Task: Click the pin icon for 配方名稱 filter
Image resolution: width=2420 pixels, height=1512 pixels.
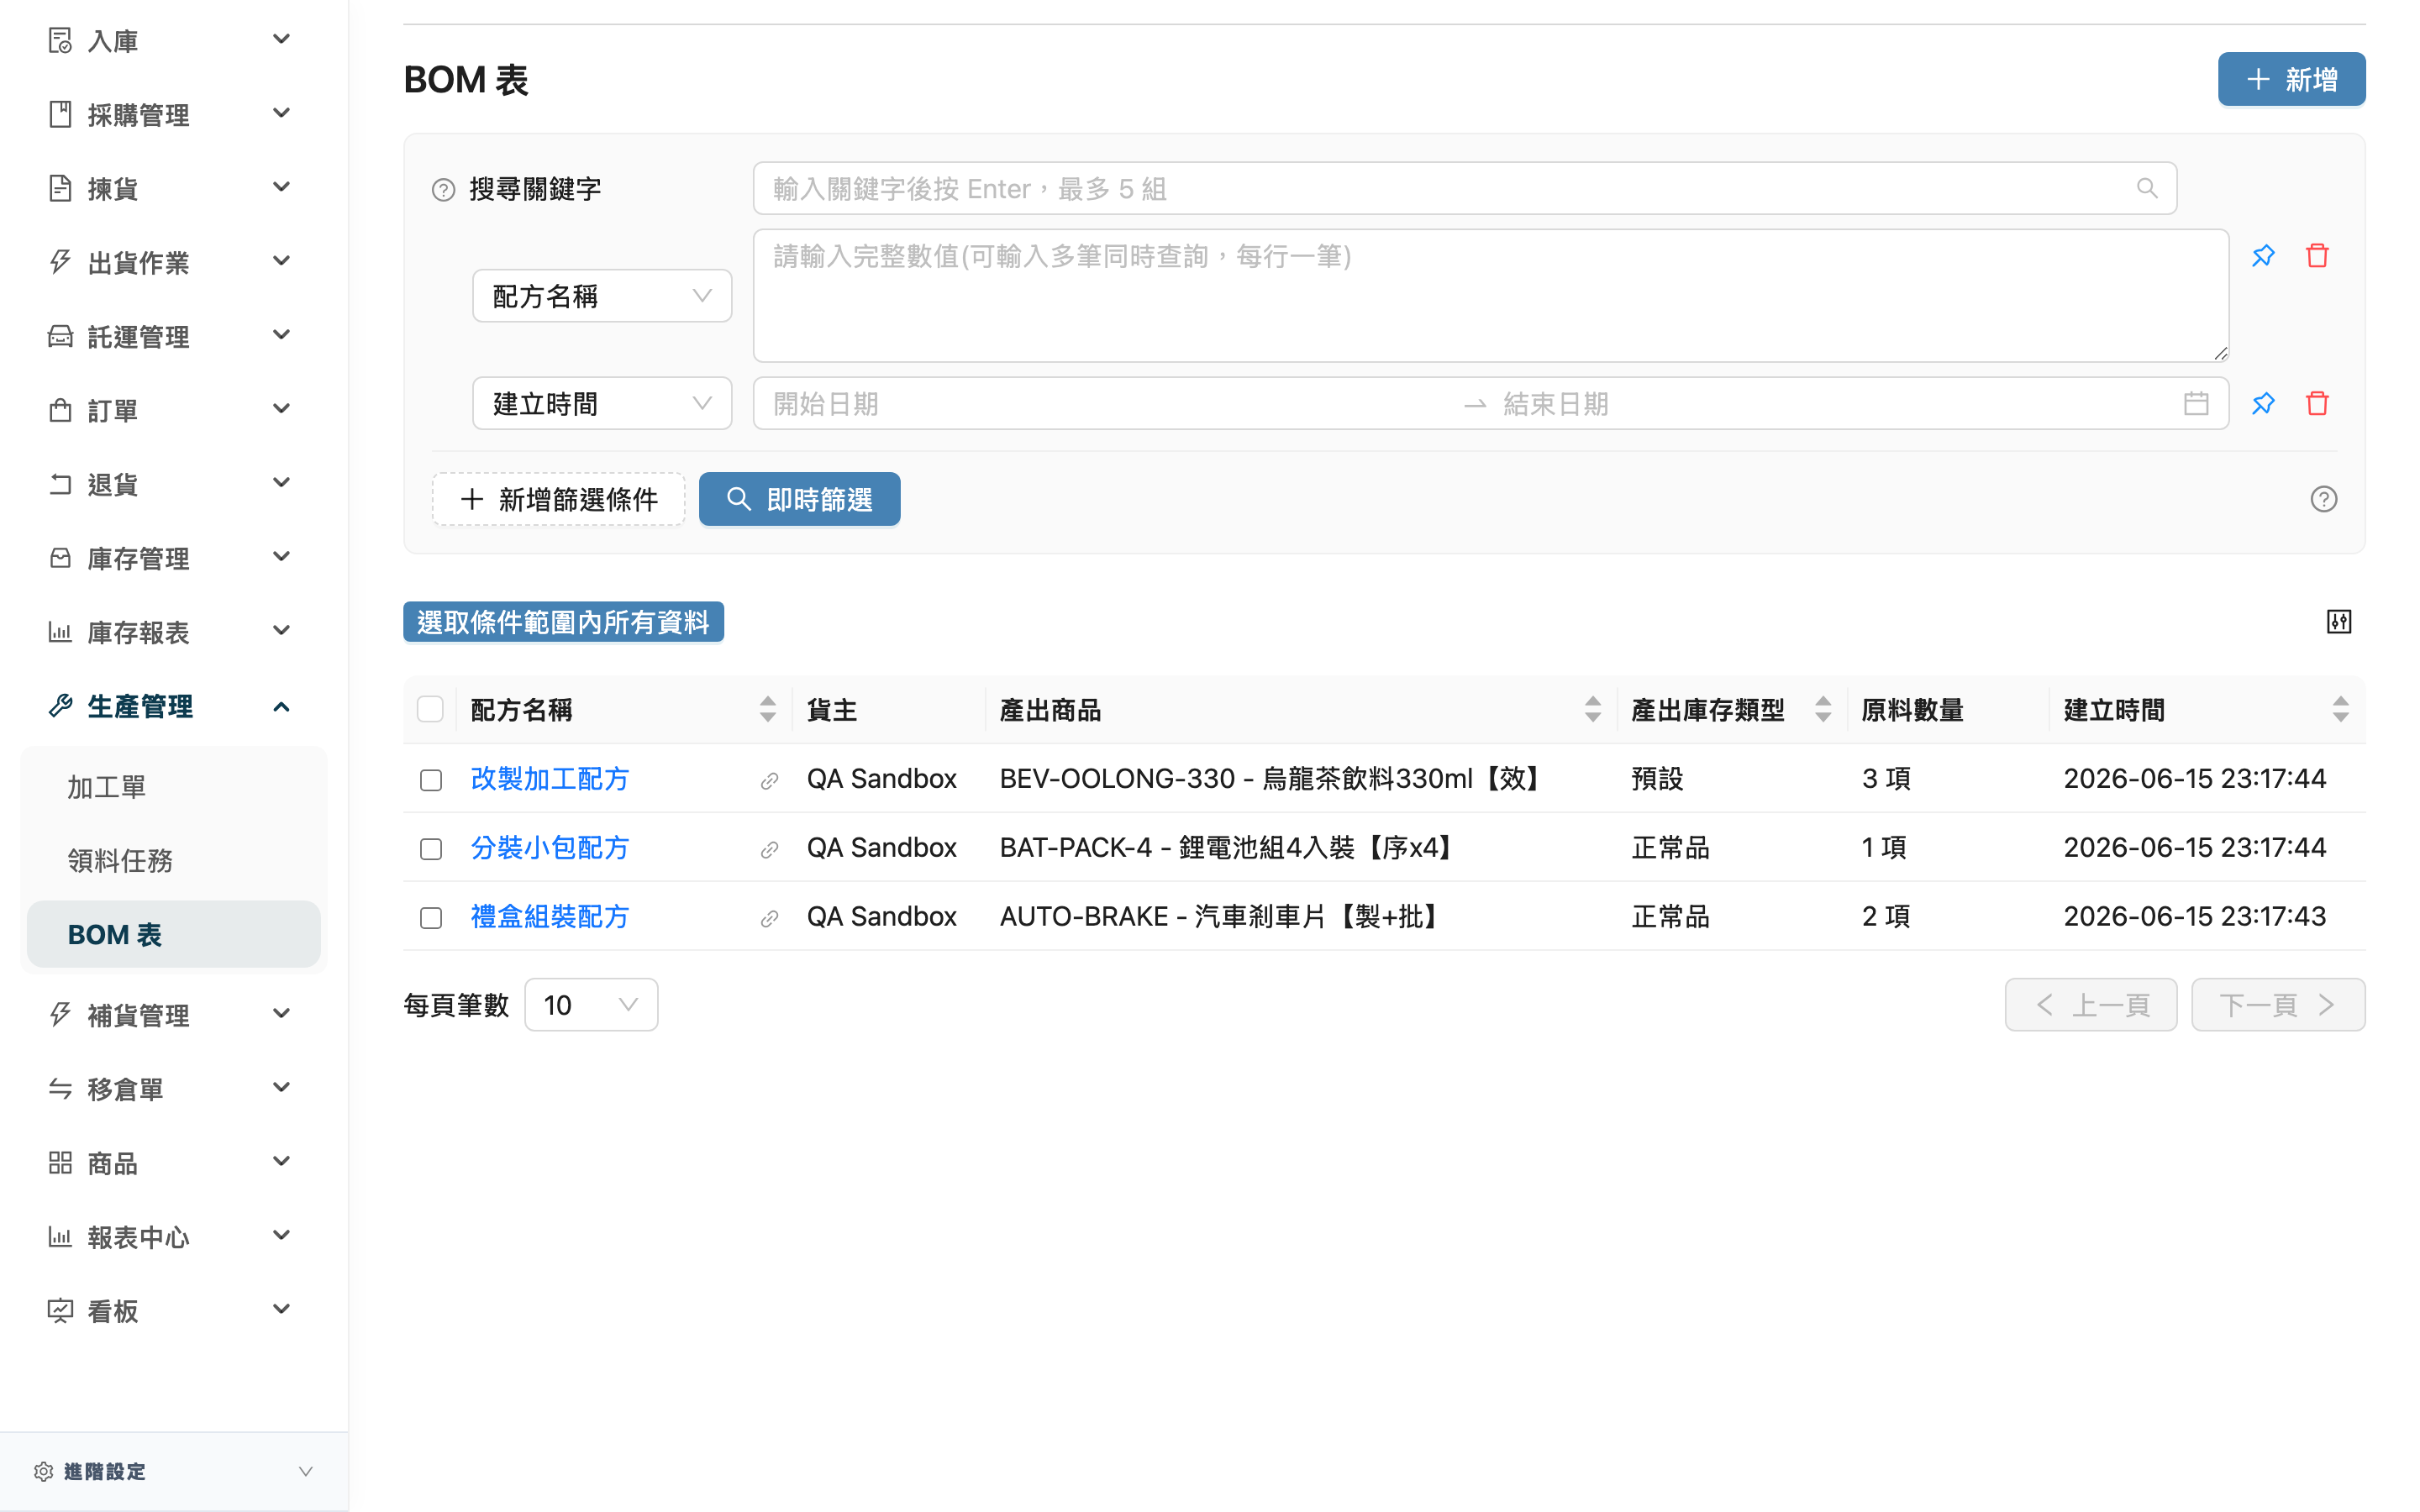Action: (2263, 256)
